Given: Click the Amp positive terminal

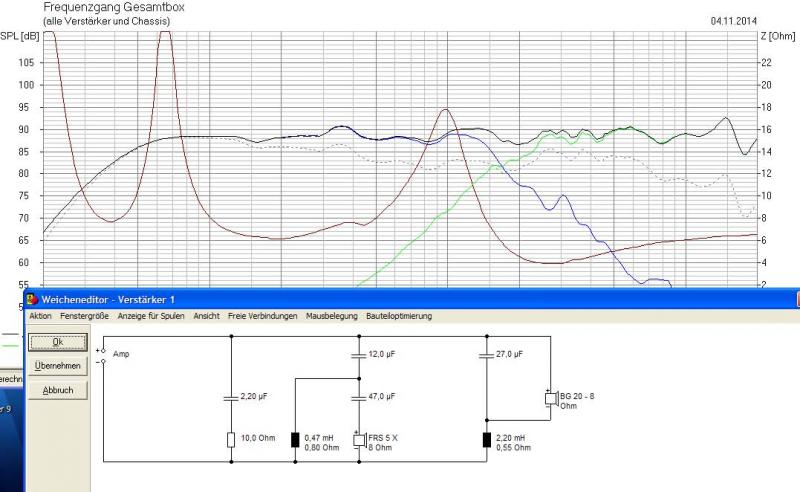Looking at the screenshot, I should (x=103, y=351).
